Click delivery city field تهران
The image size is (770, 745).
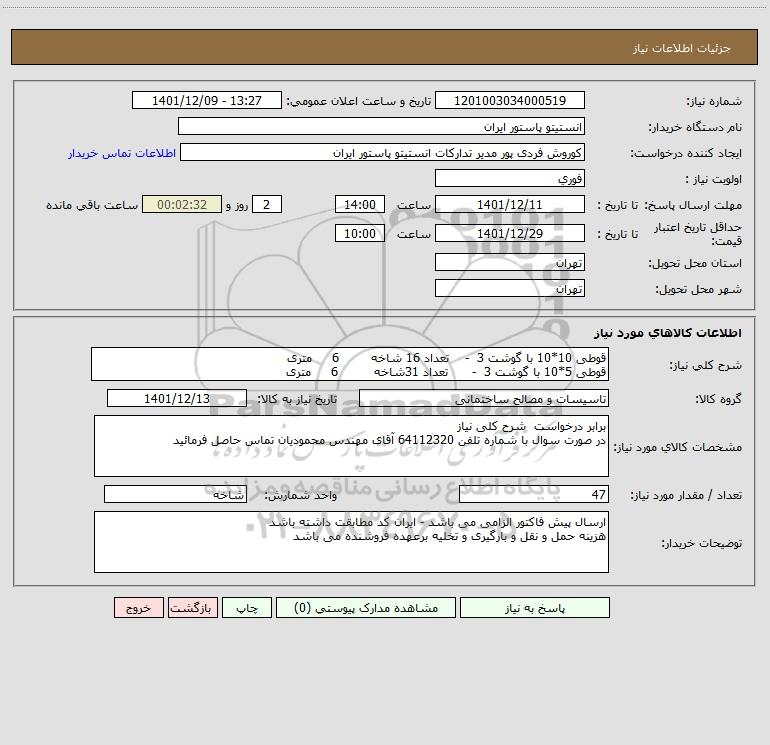point(510,288)
